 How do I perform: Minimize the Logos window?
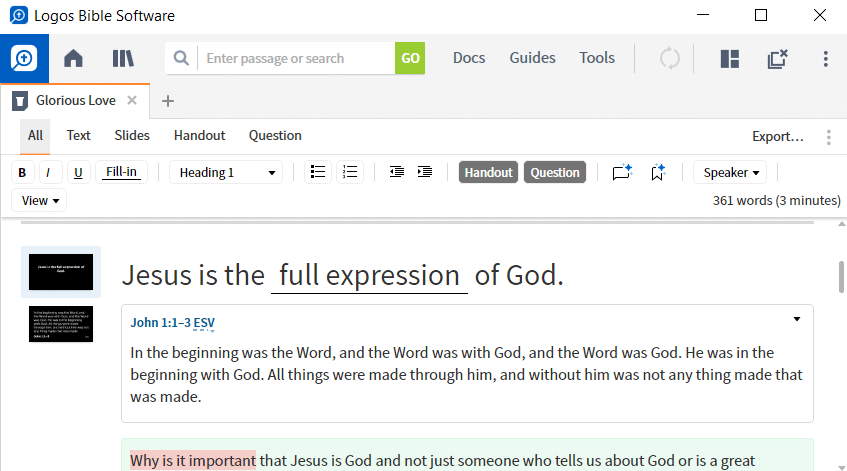pyautogui.click(x=703, y=15)
